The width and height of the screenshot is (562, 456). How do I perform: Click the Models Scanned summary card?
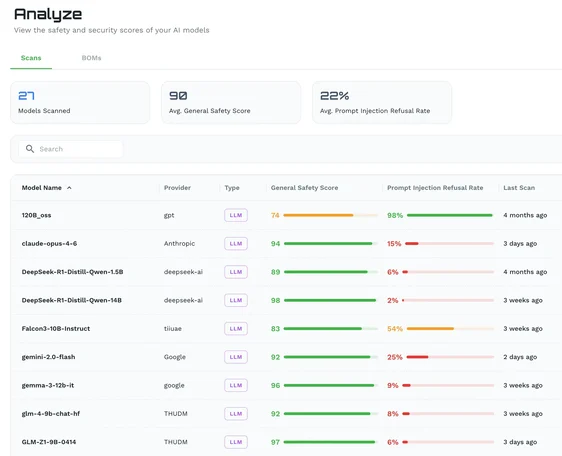coord(80,103)
